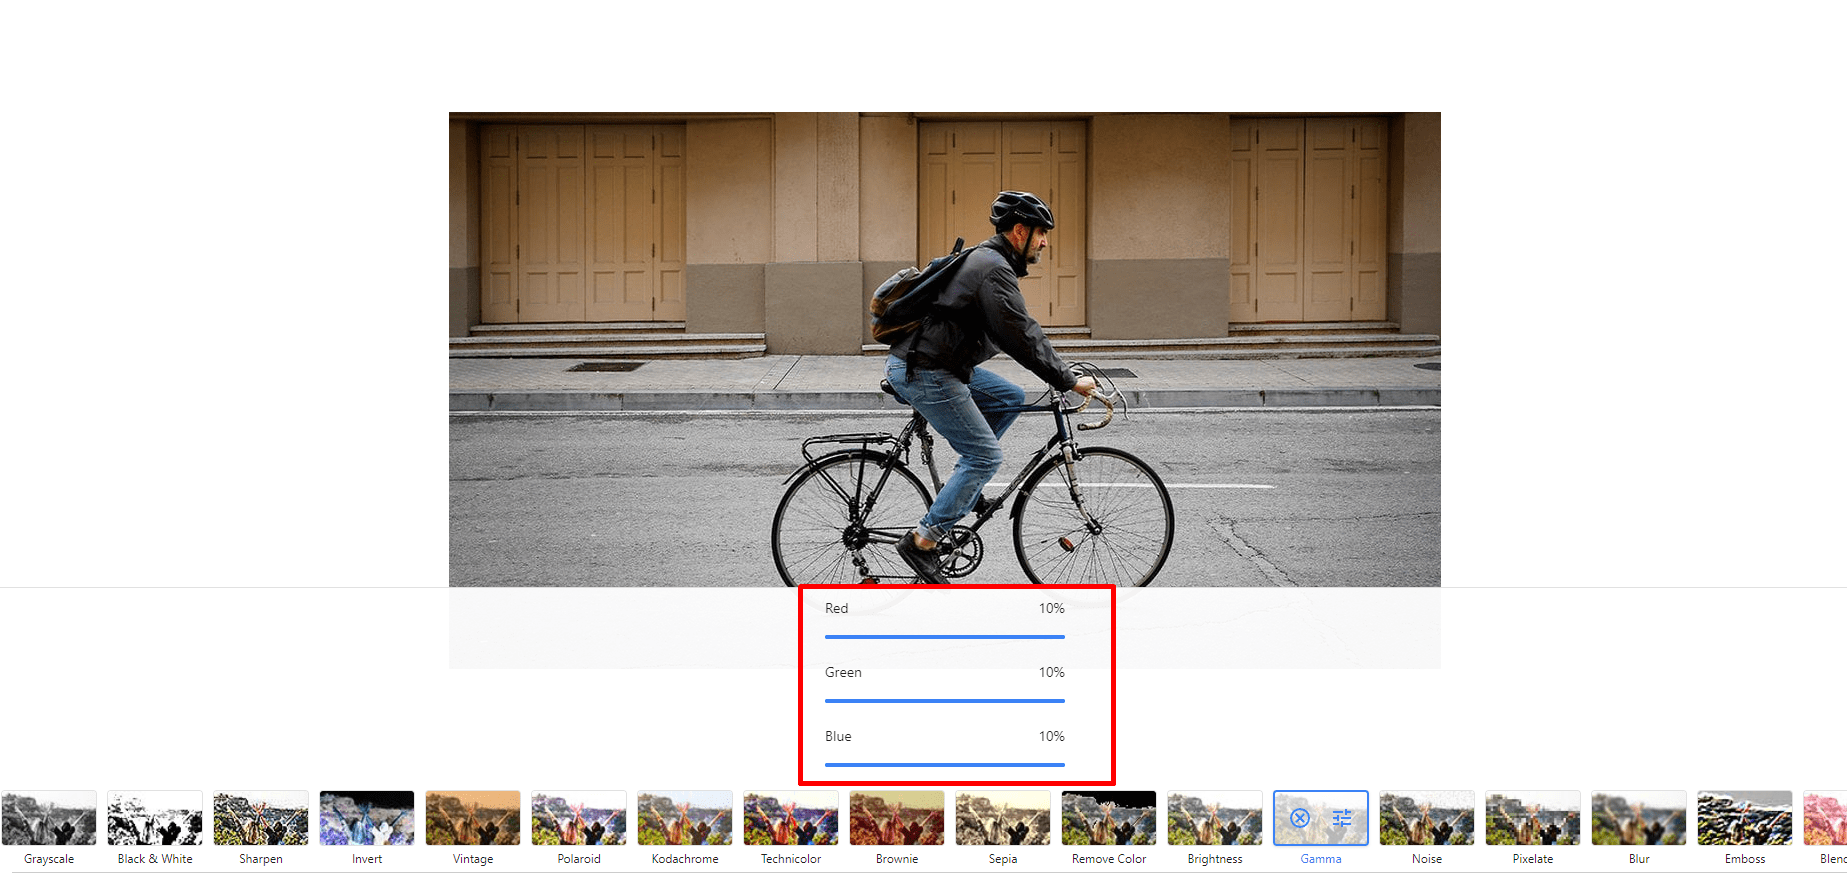Remove the Gamma filter with X icon
The image size is (1847, 873).
pos(1299,818)
